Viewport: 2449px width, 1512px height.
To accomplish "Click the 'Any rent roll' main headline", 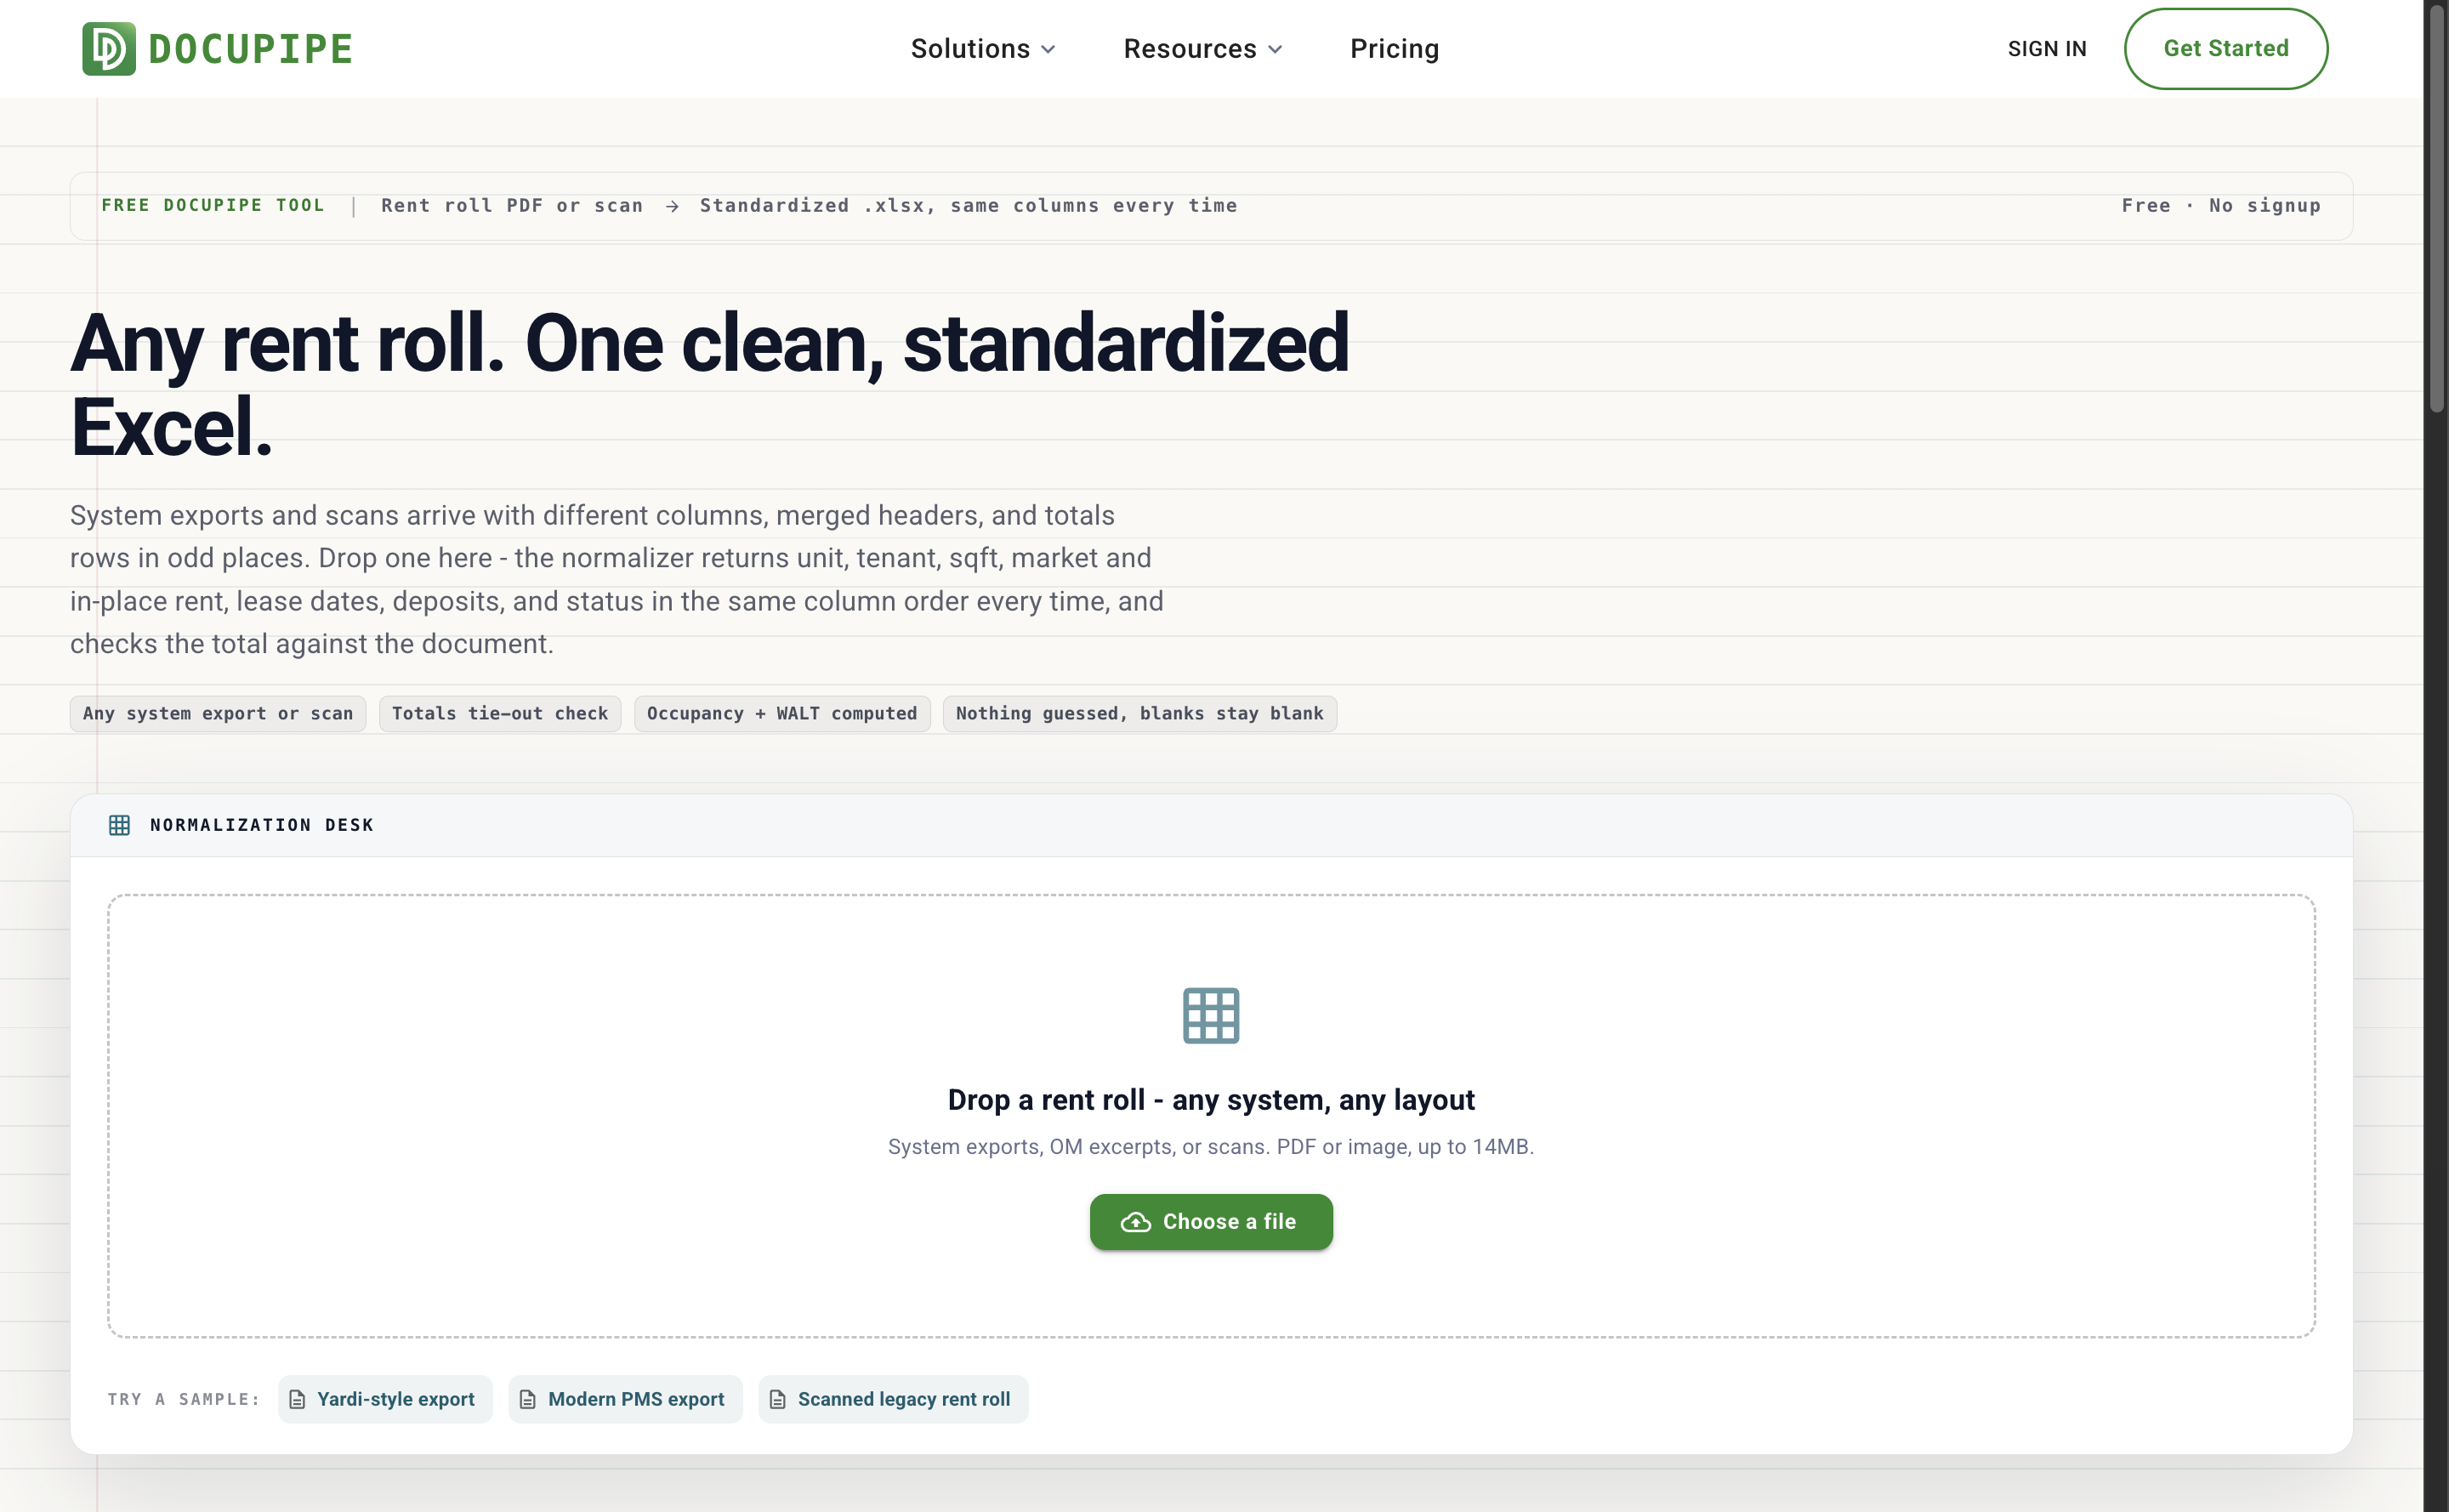I will pos(709,385).
